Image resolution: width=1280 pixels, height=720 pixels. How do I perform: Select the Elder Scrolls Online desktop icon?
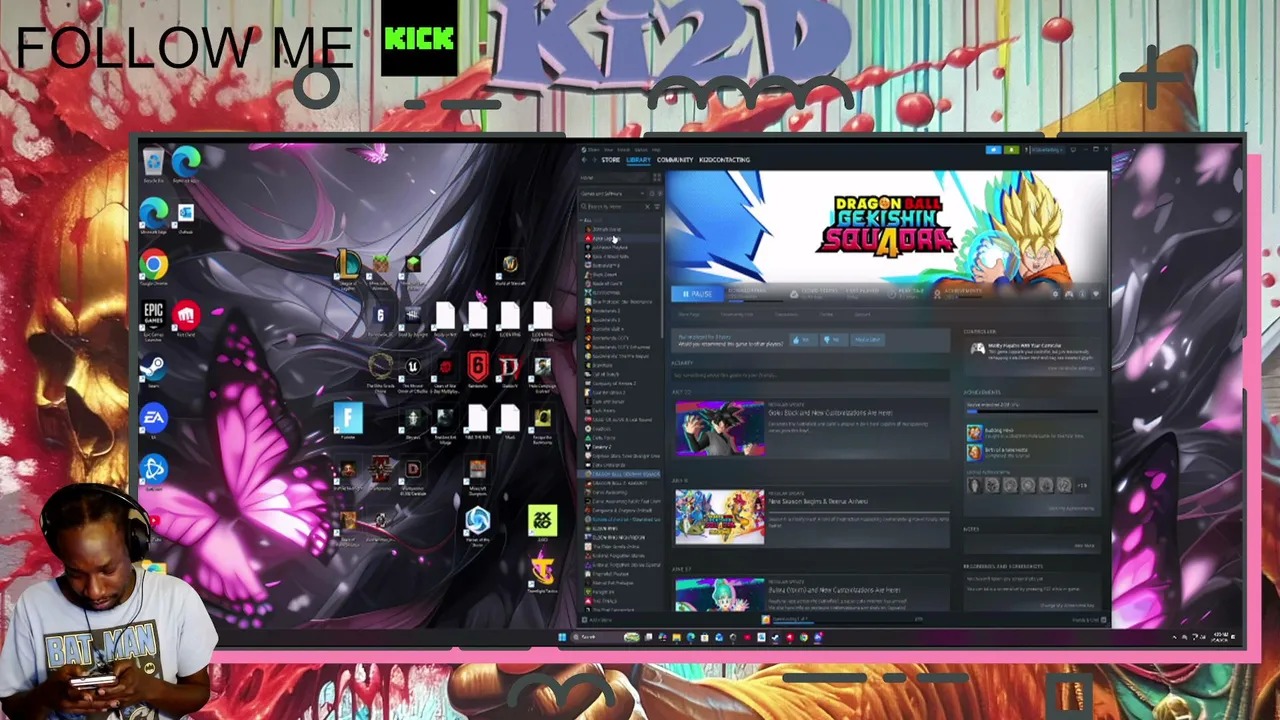tap(380, 370)
